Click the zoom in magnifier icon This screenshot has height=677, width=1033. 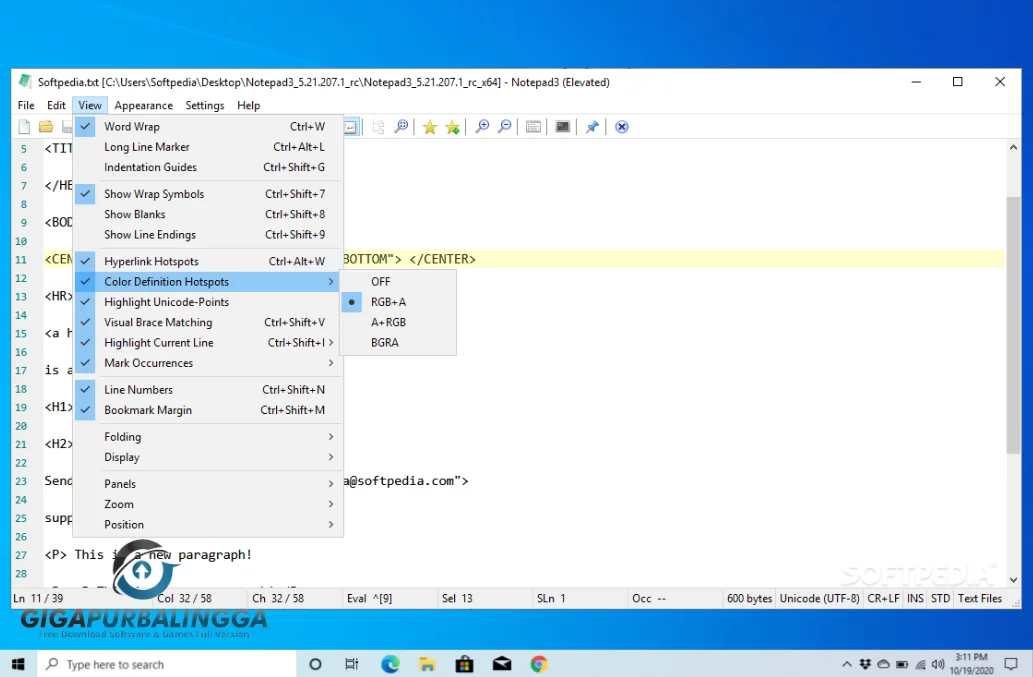pyautogui.click(x=481, y=126)
